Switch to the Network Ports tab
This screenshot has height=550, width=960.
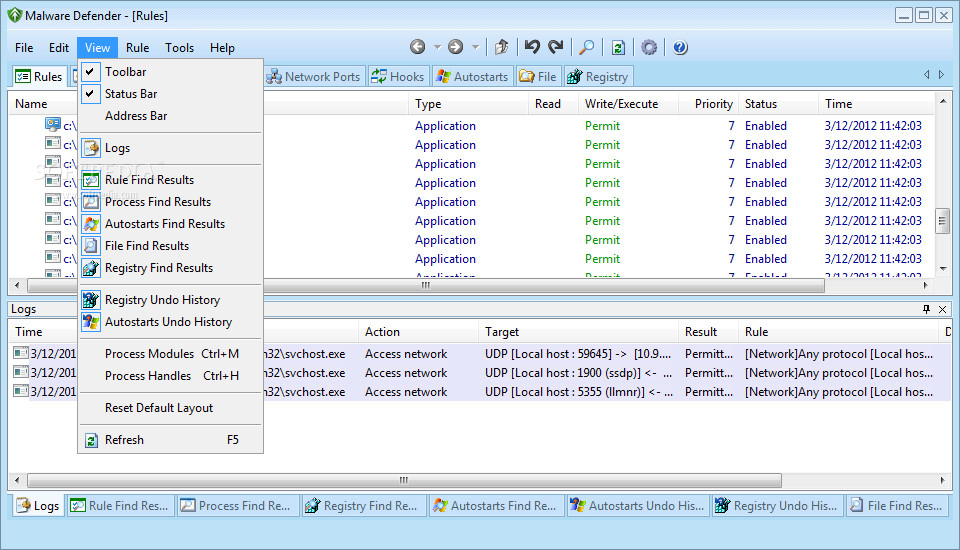pos(312,77)
